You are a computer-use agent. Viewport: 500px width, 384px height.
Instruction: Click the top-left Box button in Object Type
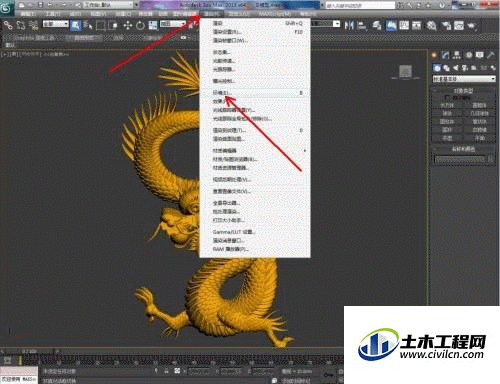point(447,105)
